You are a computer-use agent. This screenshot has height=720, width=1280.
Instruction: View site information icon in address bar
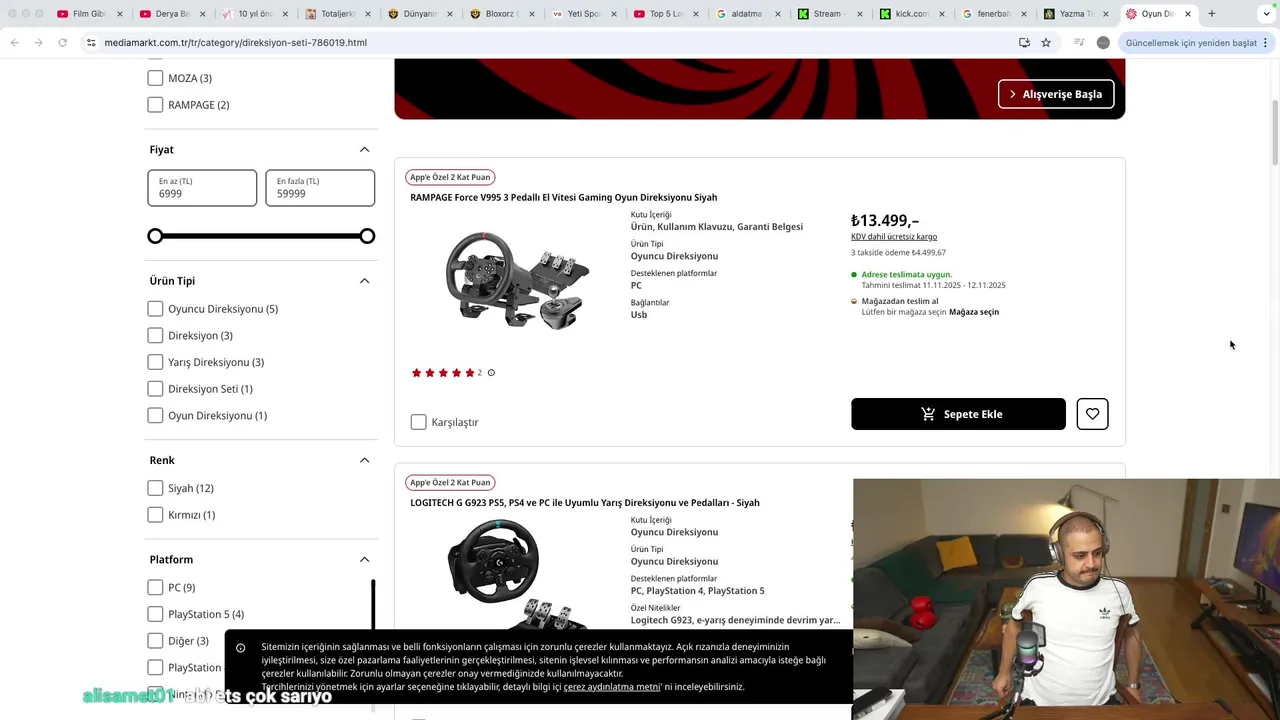(91, 43)
